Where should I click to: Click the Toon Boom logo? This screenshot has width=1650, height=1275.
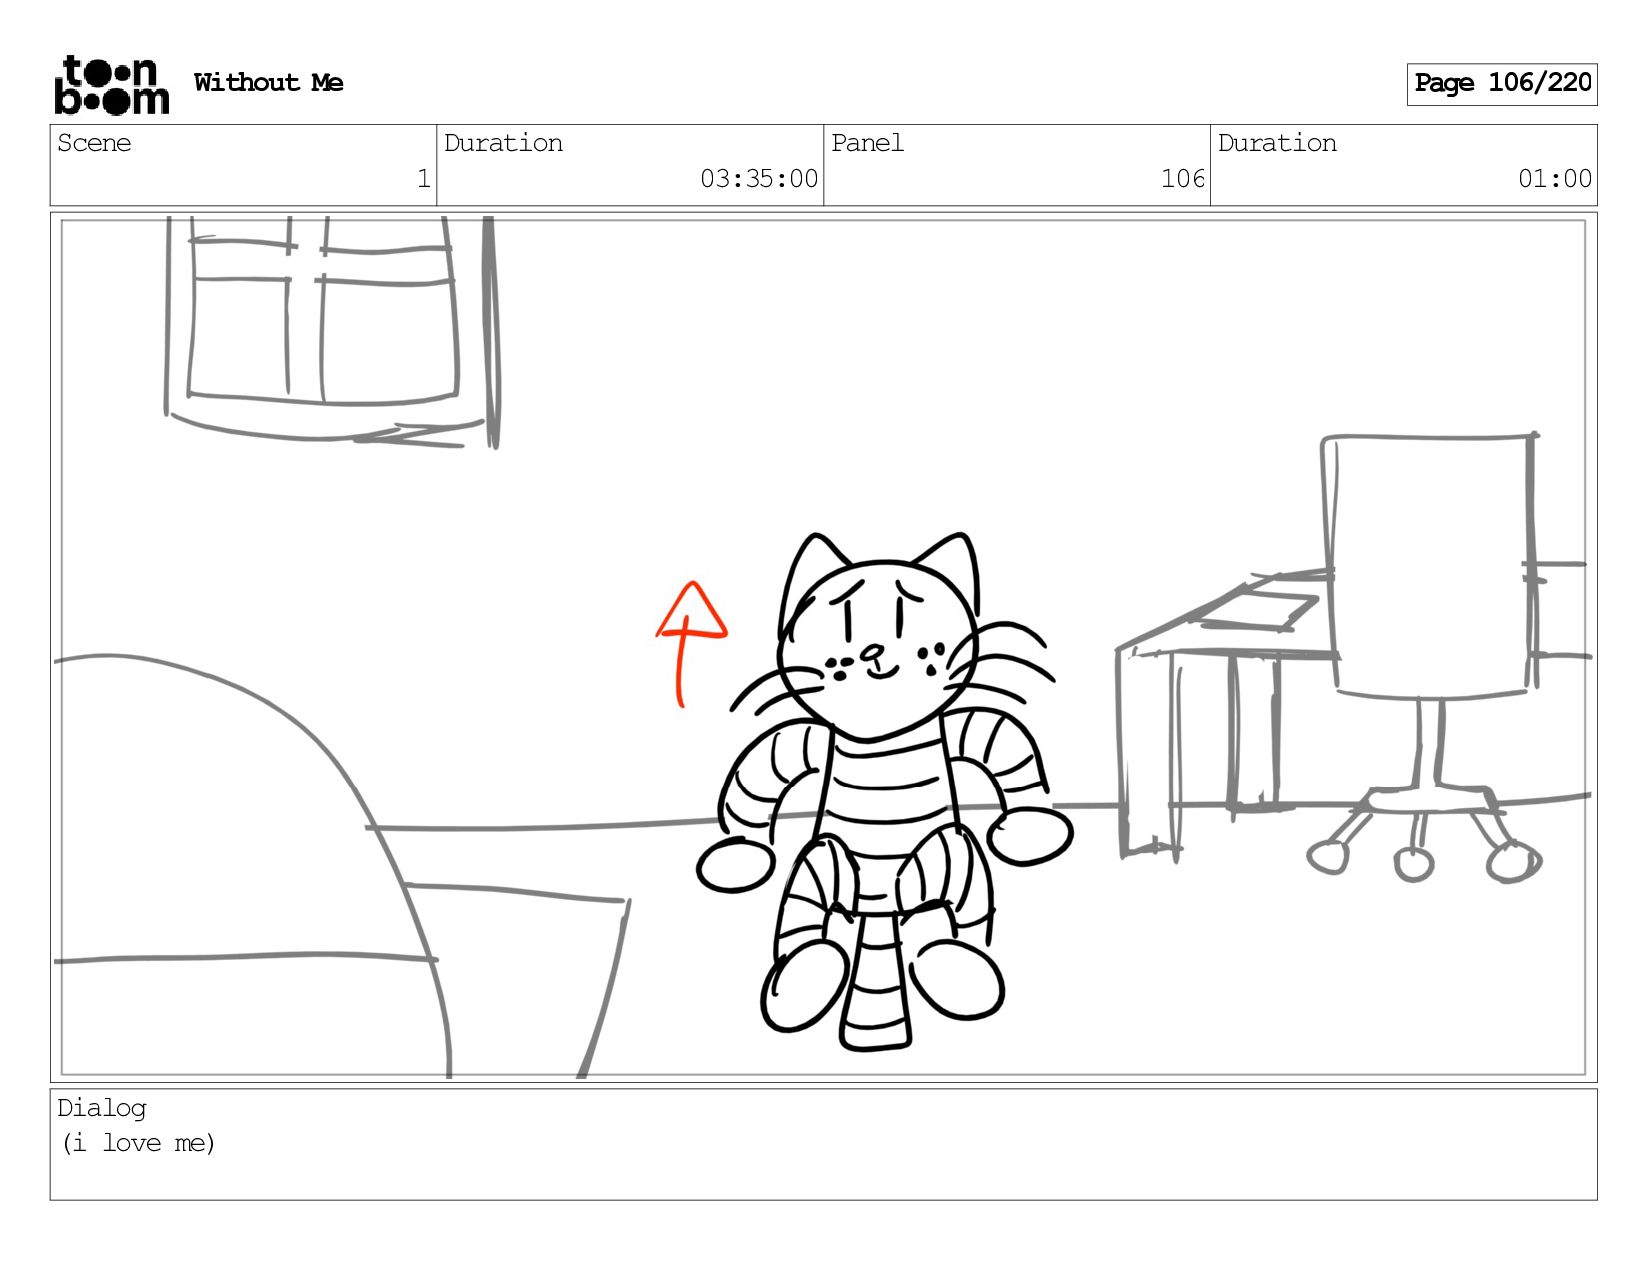click(111, 85)
